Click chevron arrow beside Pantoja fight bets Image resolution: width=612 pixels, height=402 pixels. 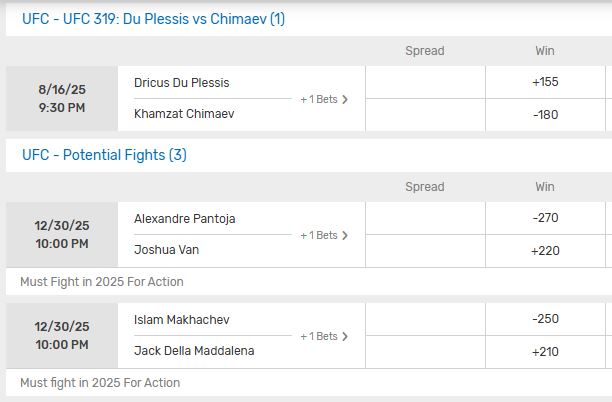tap(345, 235)
